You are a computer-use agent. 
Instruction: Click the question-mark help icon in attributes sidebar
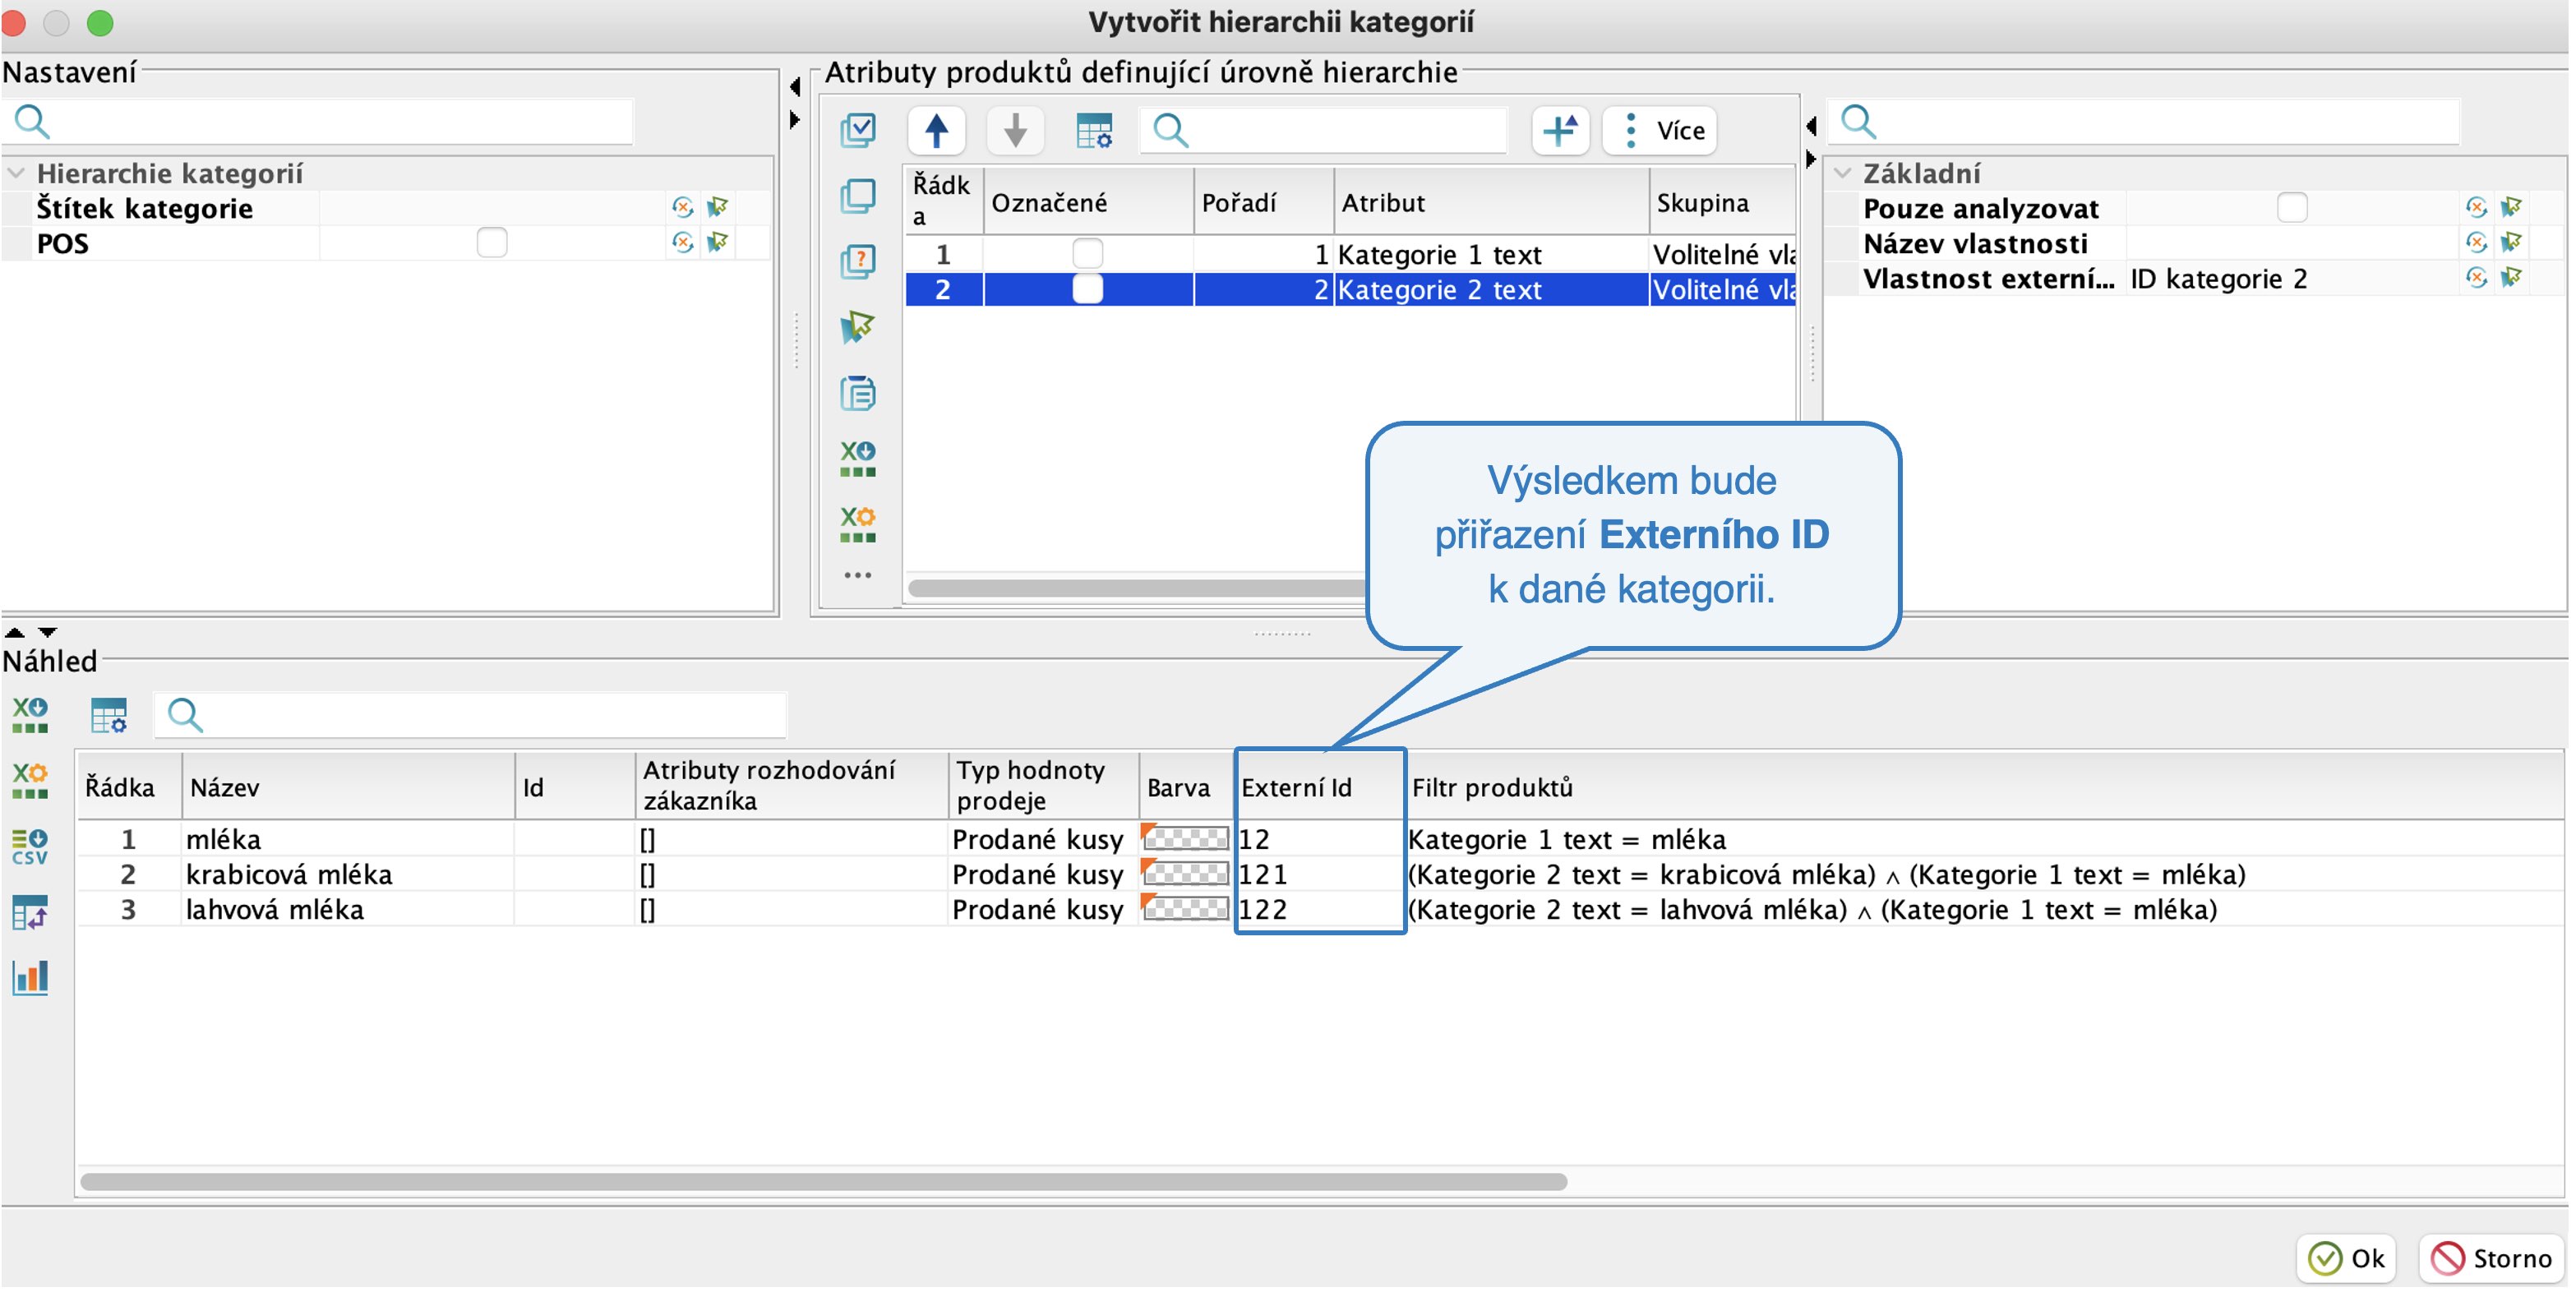tap(857, 261)
